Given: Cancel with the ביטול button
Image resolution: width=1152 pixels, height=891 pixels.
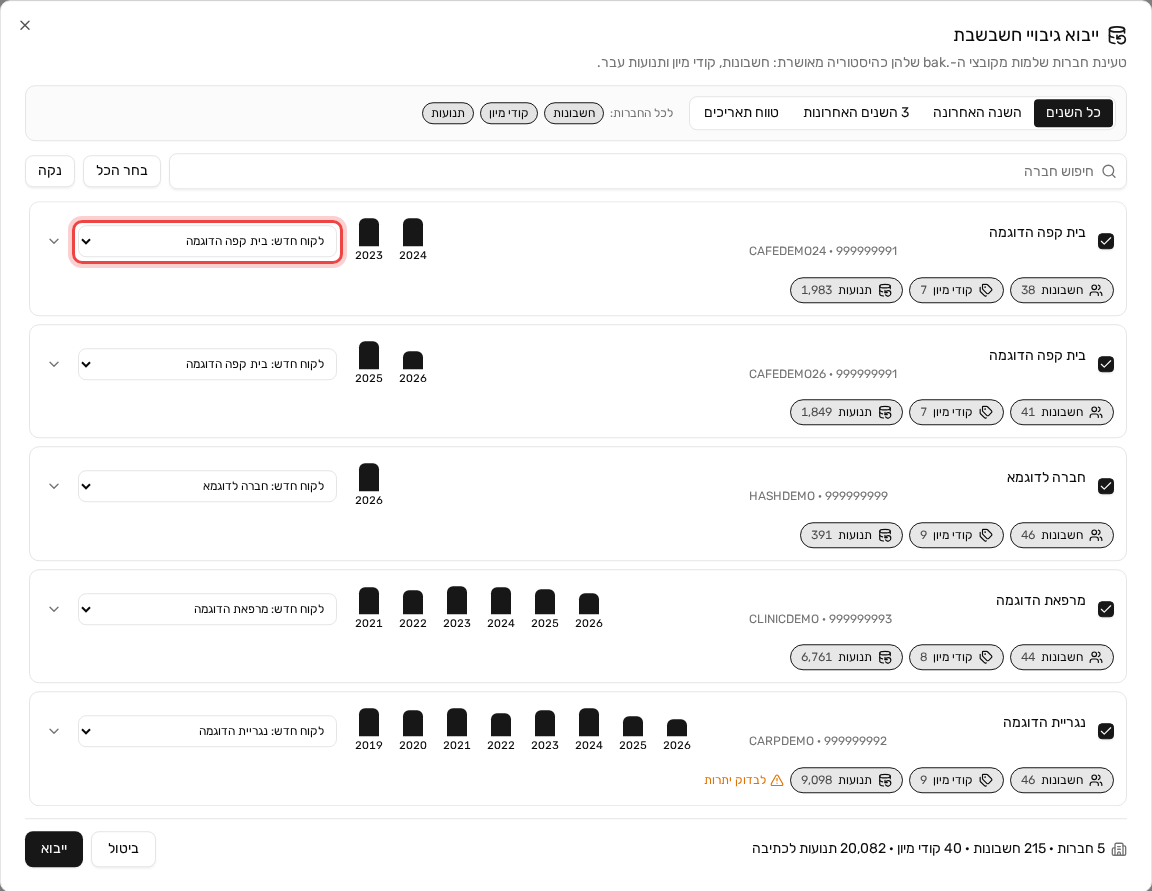Looking at the screenshot, I should tap(123, 849).
